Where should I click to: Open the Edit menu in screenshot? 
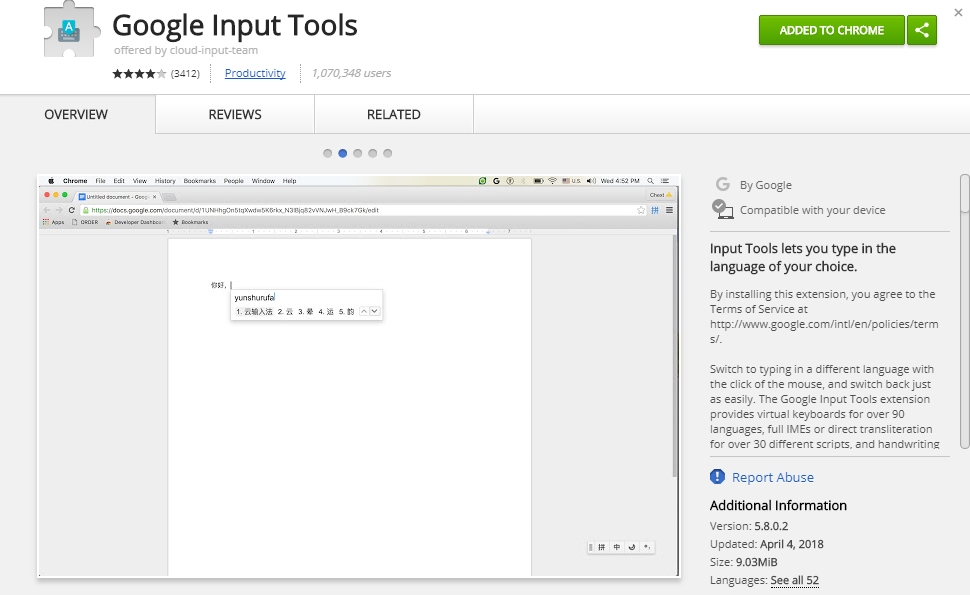click(119, 181)
